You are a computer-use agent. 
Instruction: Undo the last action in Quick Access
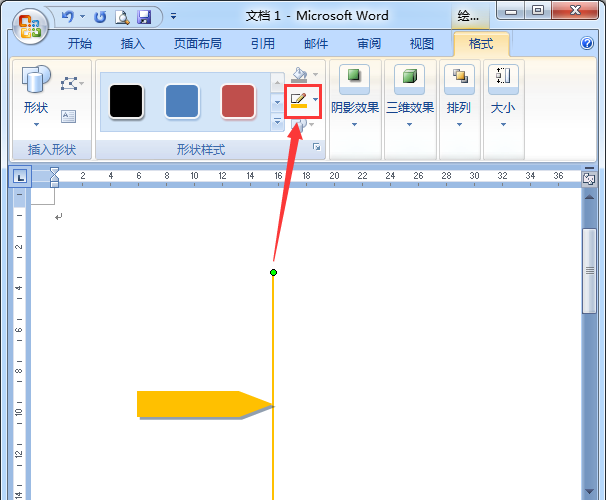(67, 17)
